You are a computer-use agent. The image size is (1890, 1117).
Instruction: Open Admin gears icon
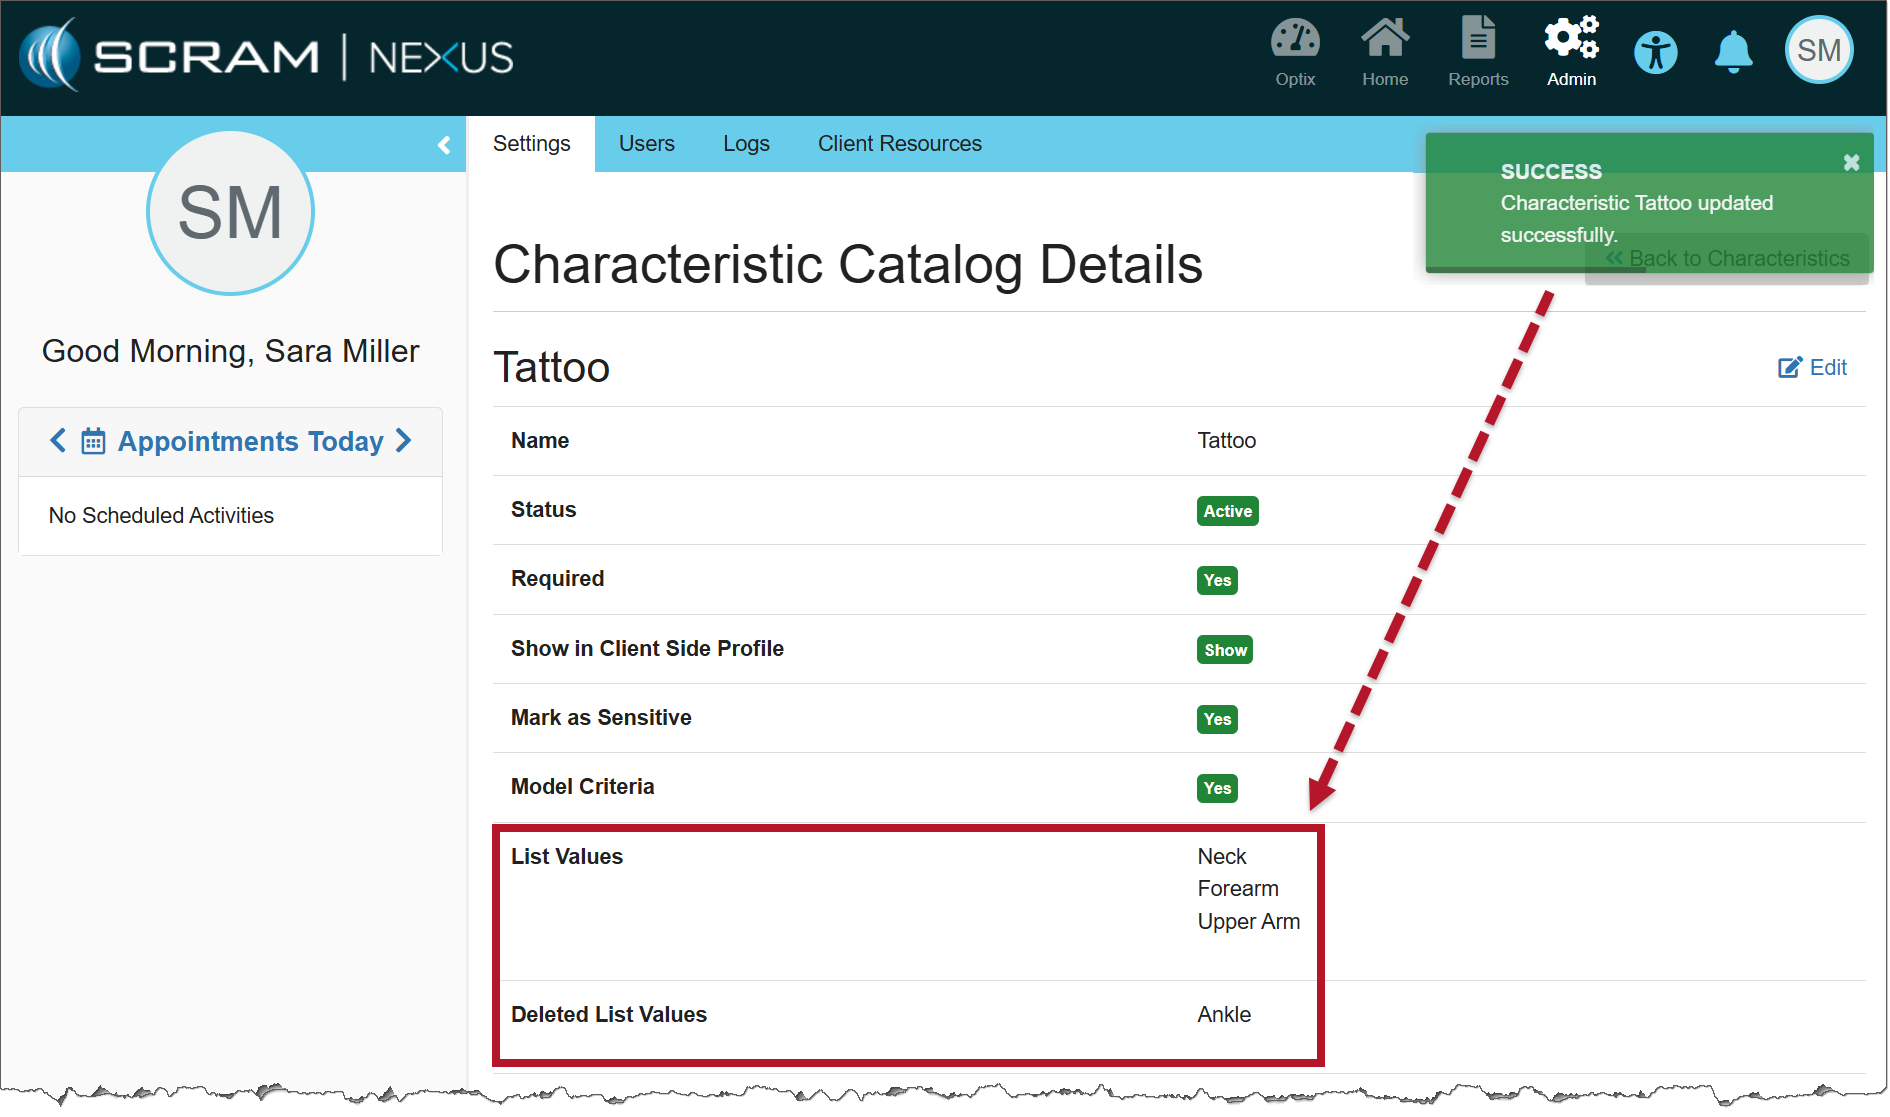(1571, 52)
